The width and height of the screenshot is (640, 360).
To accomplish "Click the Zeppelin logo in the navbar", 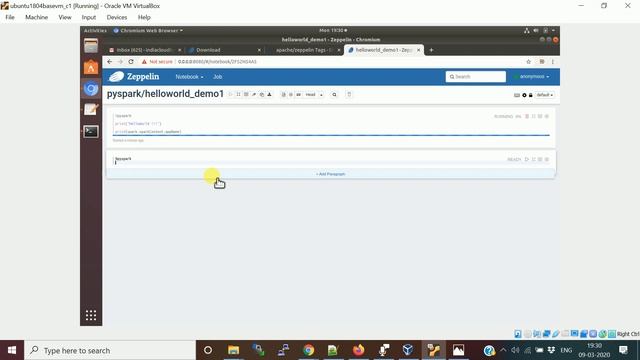I will tap(134, 76).
